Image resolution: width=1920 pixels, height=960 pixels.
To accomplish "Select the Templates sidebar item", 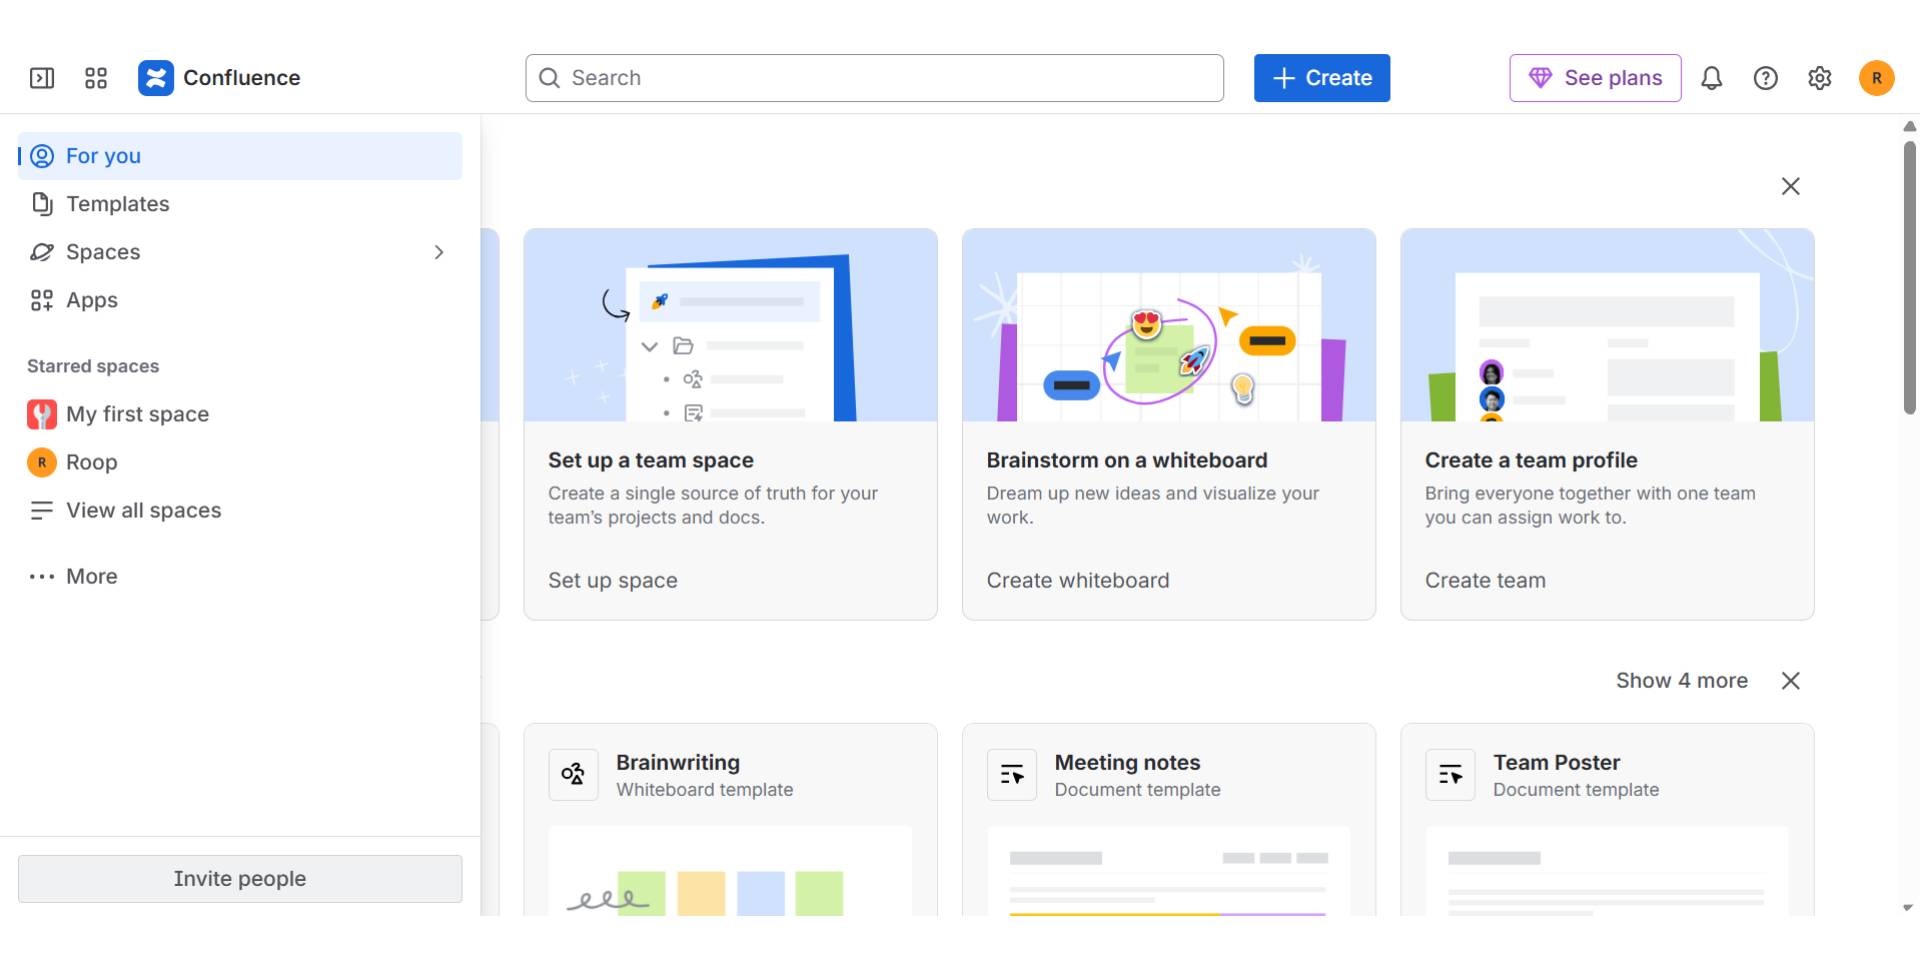I will click(117, 204).
